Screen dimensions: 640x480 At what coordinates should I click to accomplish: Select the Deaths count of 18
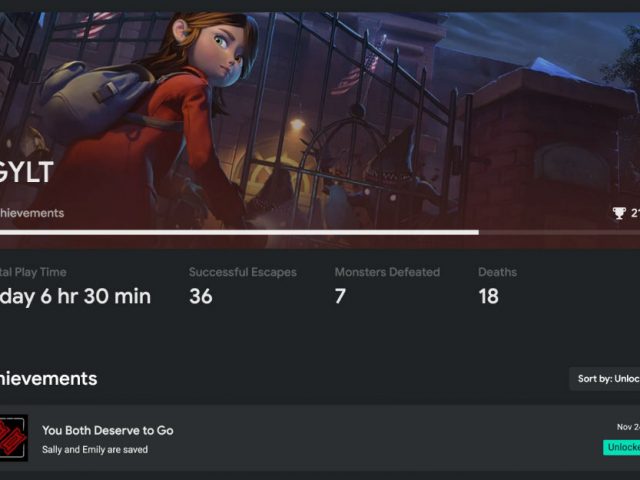[488, 296]
